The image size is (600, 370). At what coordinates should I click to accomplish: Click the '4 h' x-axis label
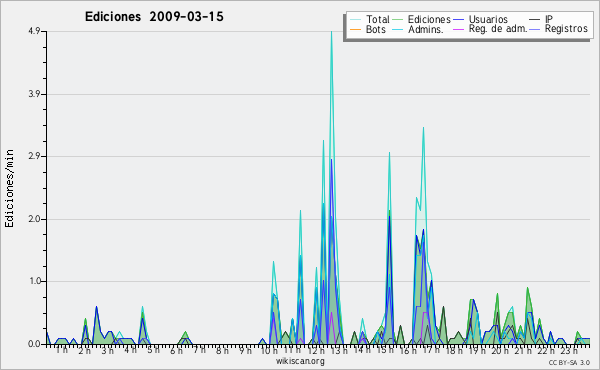coord(130,350)
